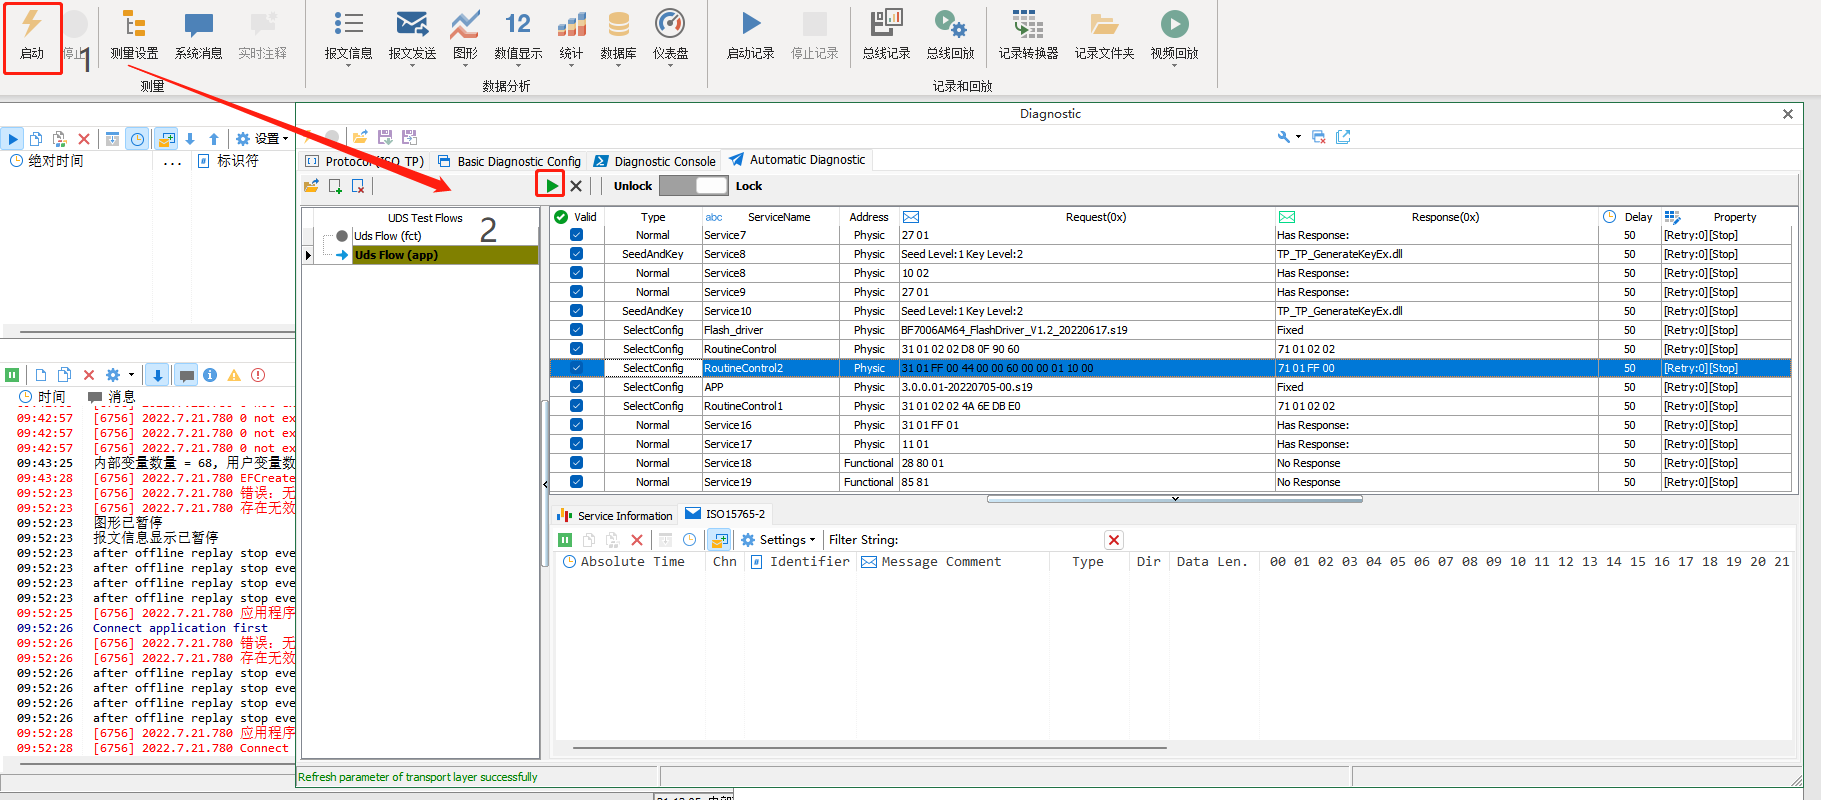The width and height of the screenshot is (1821, 800).
Task: Run the UDS flow with green play button
Action: click(552, 185)
